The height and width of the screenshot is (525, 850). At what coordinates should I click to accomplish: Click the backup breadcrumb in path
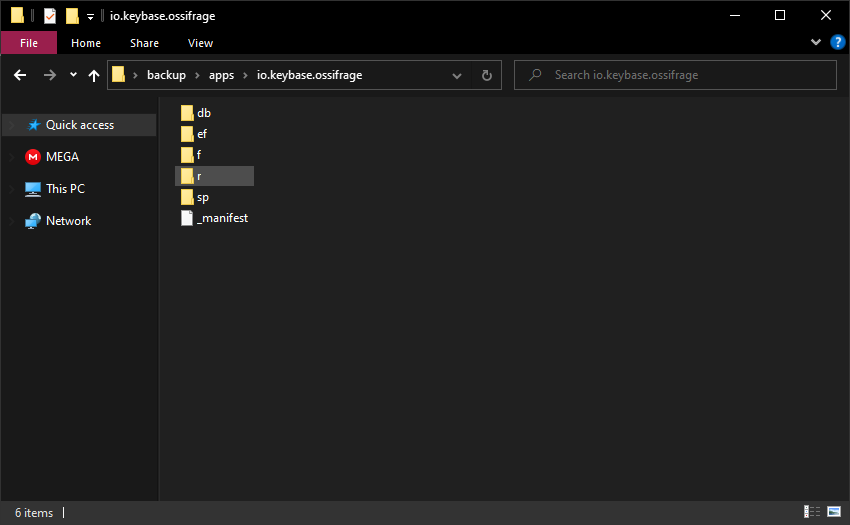(x=166, y=75)
